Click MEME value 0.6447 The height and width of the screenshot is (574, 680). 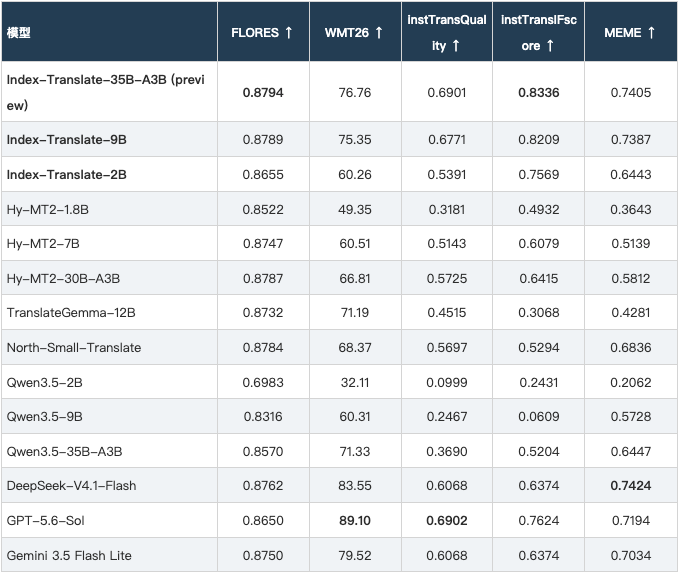pos(631,452)
